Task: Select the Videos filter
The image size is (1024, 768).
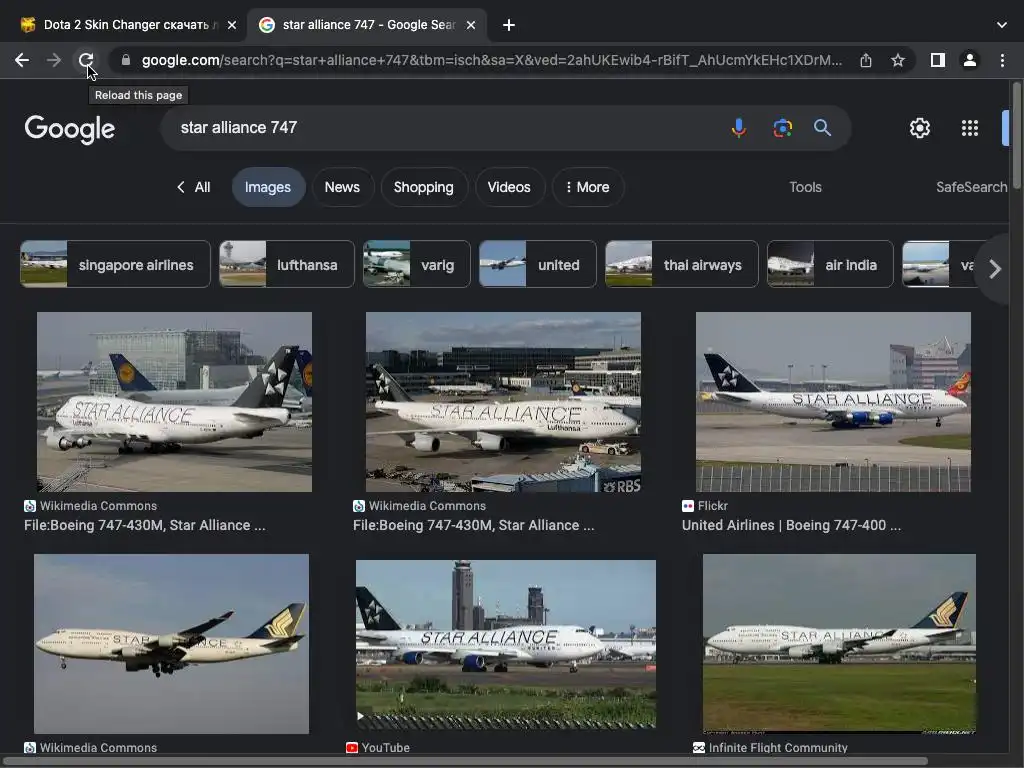Action: coord(509,187)
